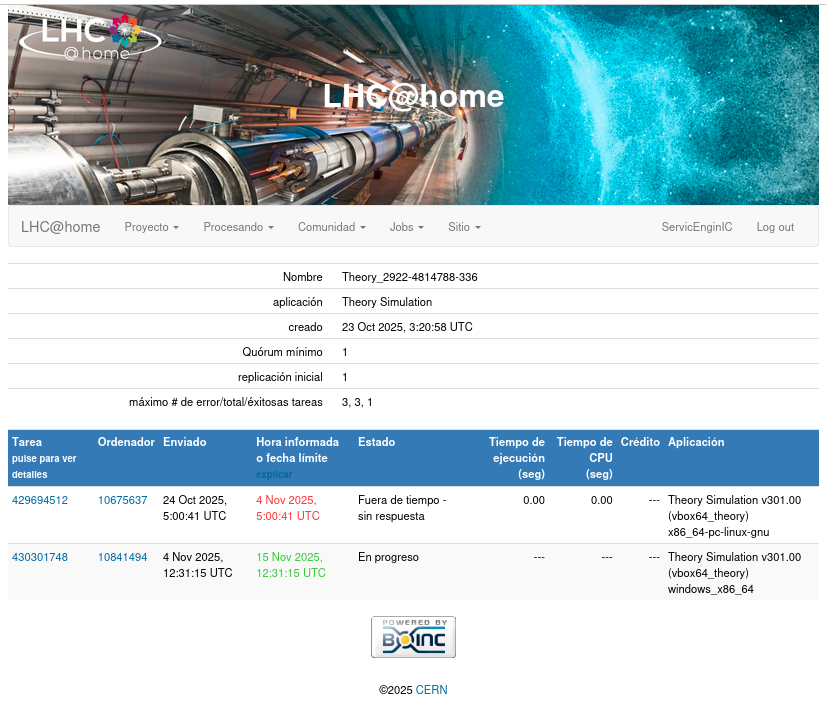Click the LHC@home logo in banner corner
The height and width of the screenshot is (703, 826).
(88, 36)
